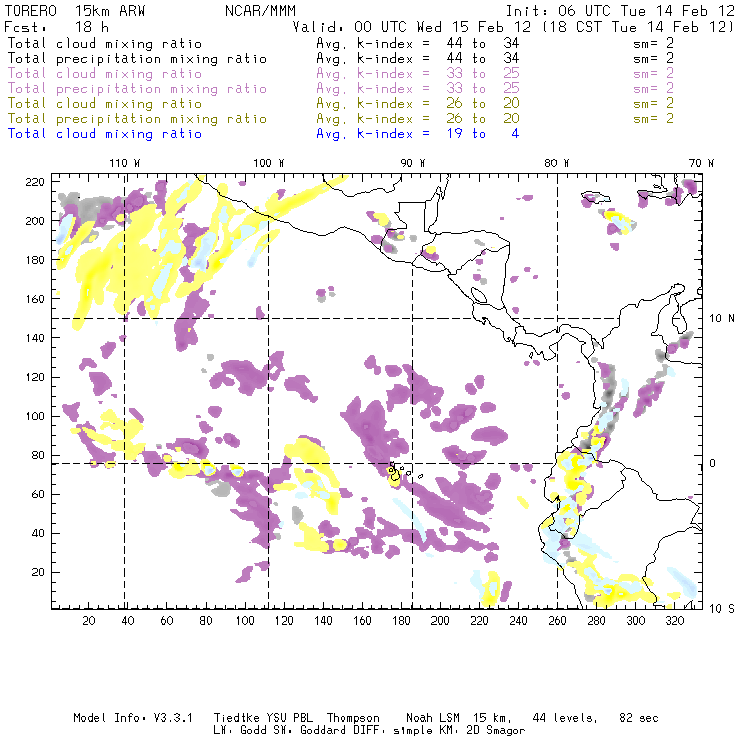Click the '70 W' longitude label
The width and height of the screenshot is (740, 740).
click(701, 163)
